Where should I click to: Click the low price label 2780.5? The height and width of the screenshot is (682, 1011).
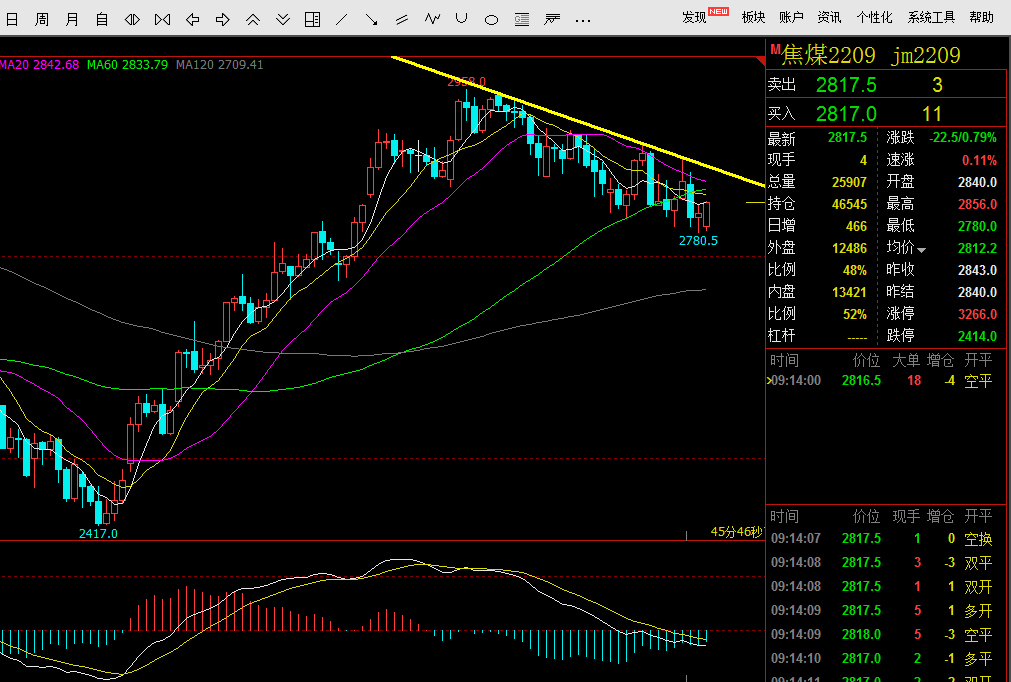698,240
